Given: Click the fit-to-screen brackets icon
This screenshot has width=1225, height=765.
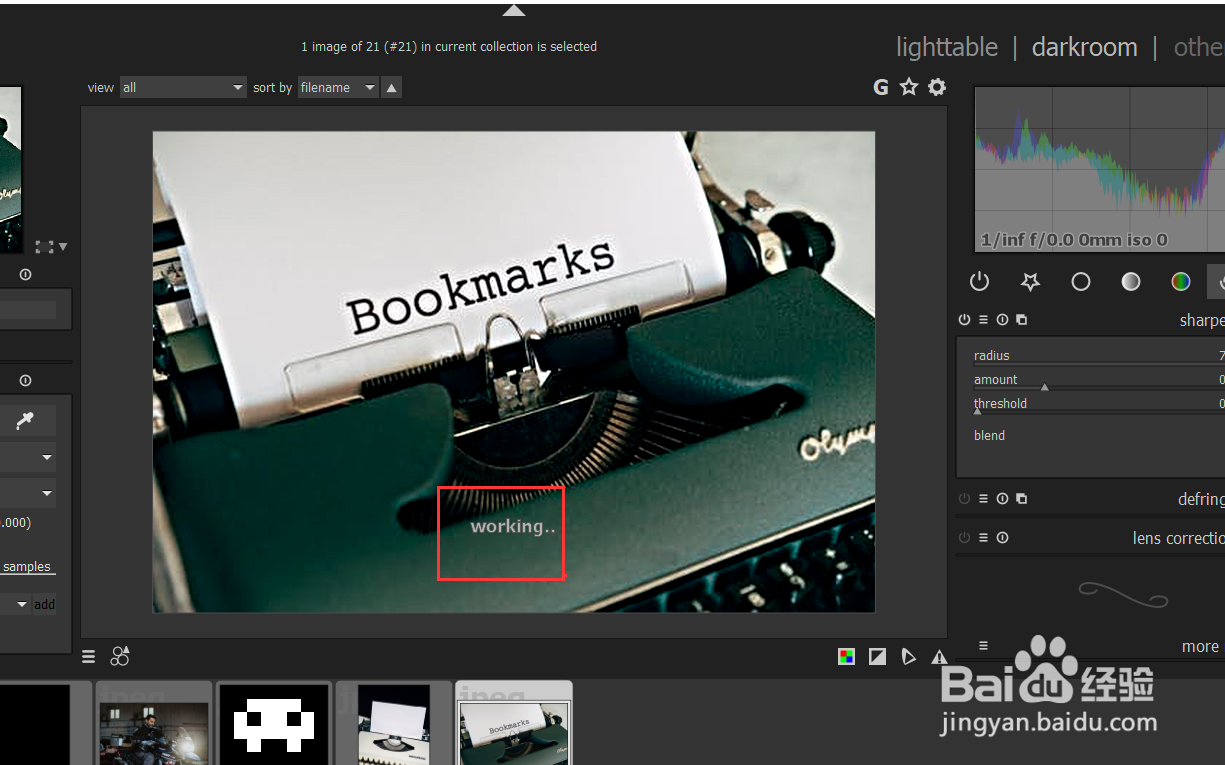Looking at the screenshot, I should (x=44, y=246).
